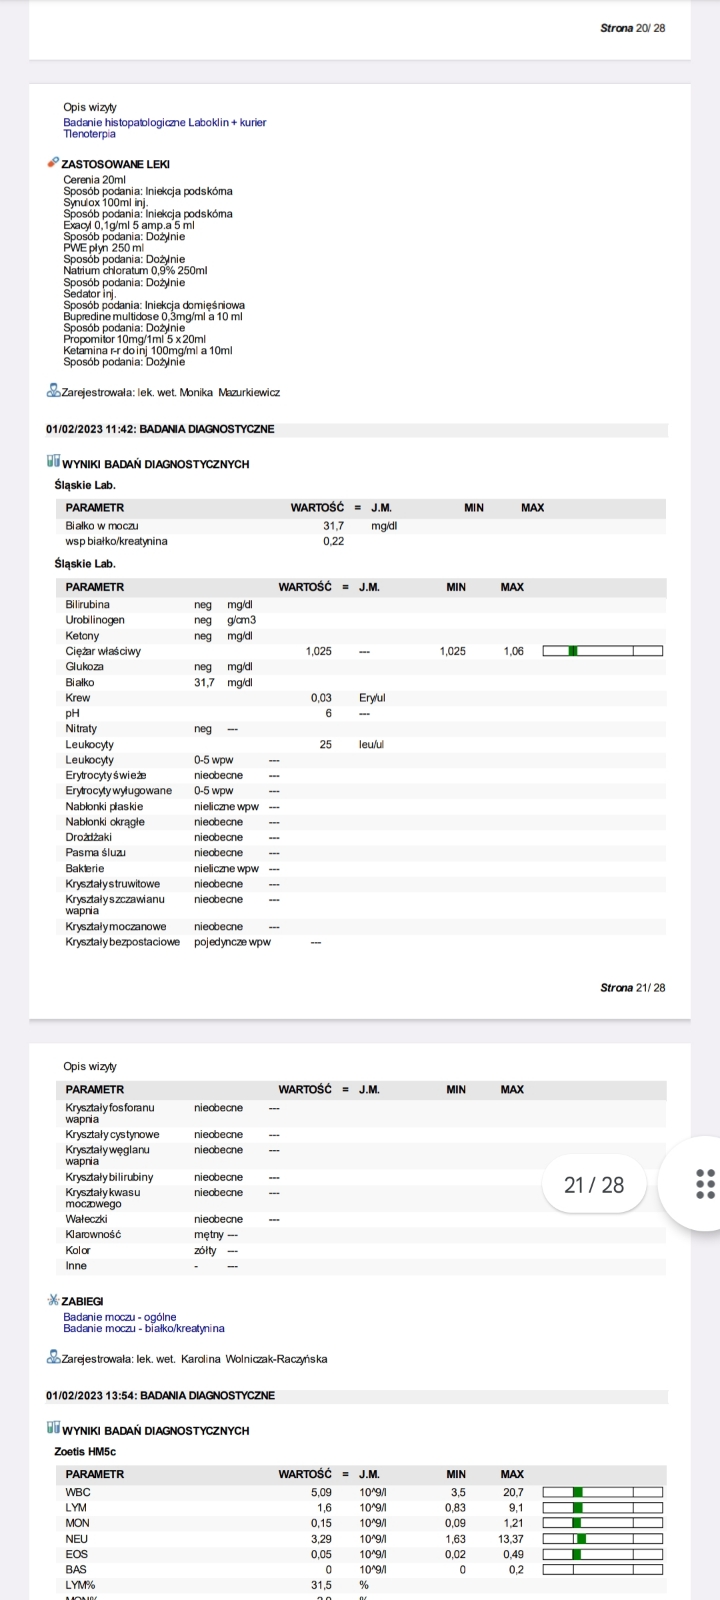720x1600 pixels.
Task: Select the first Śląskie Lab. label
Action: [85, 485]
